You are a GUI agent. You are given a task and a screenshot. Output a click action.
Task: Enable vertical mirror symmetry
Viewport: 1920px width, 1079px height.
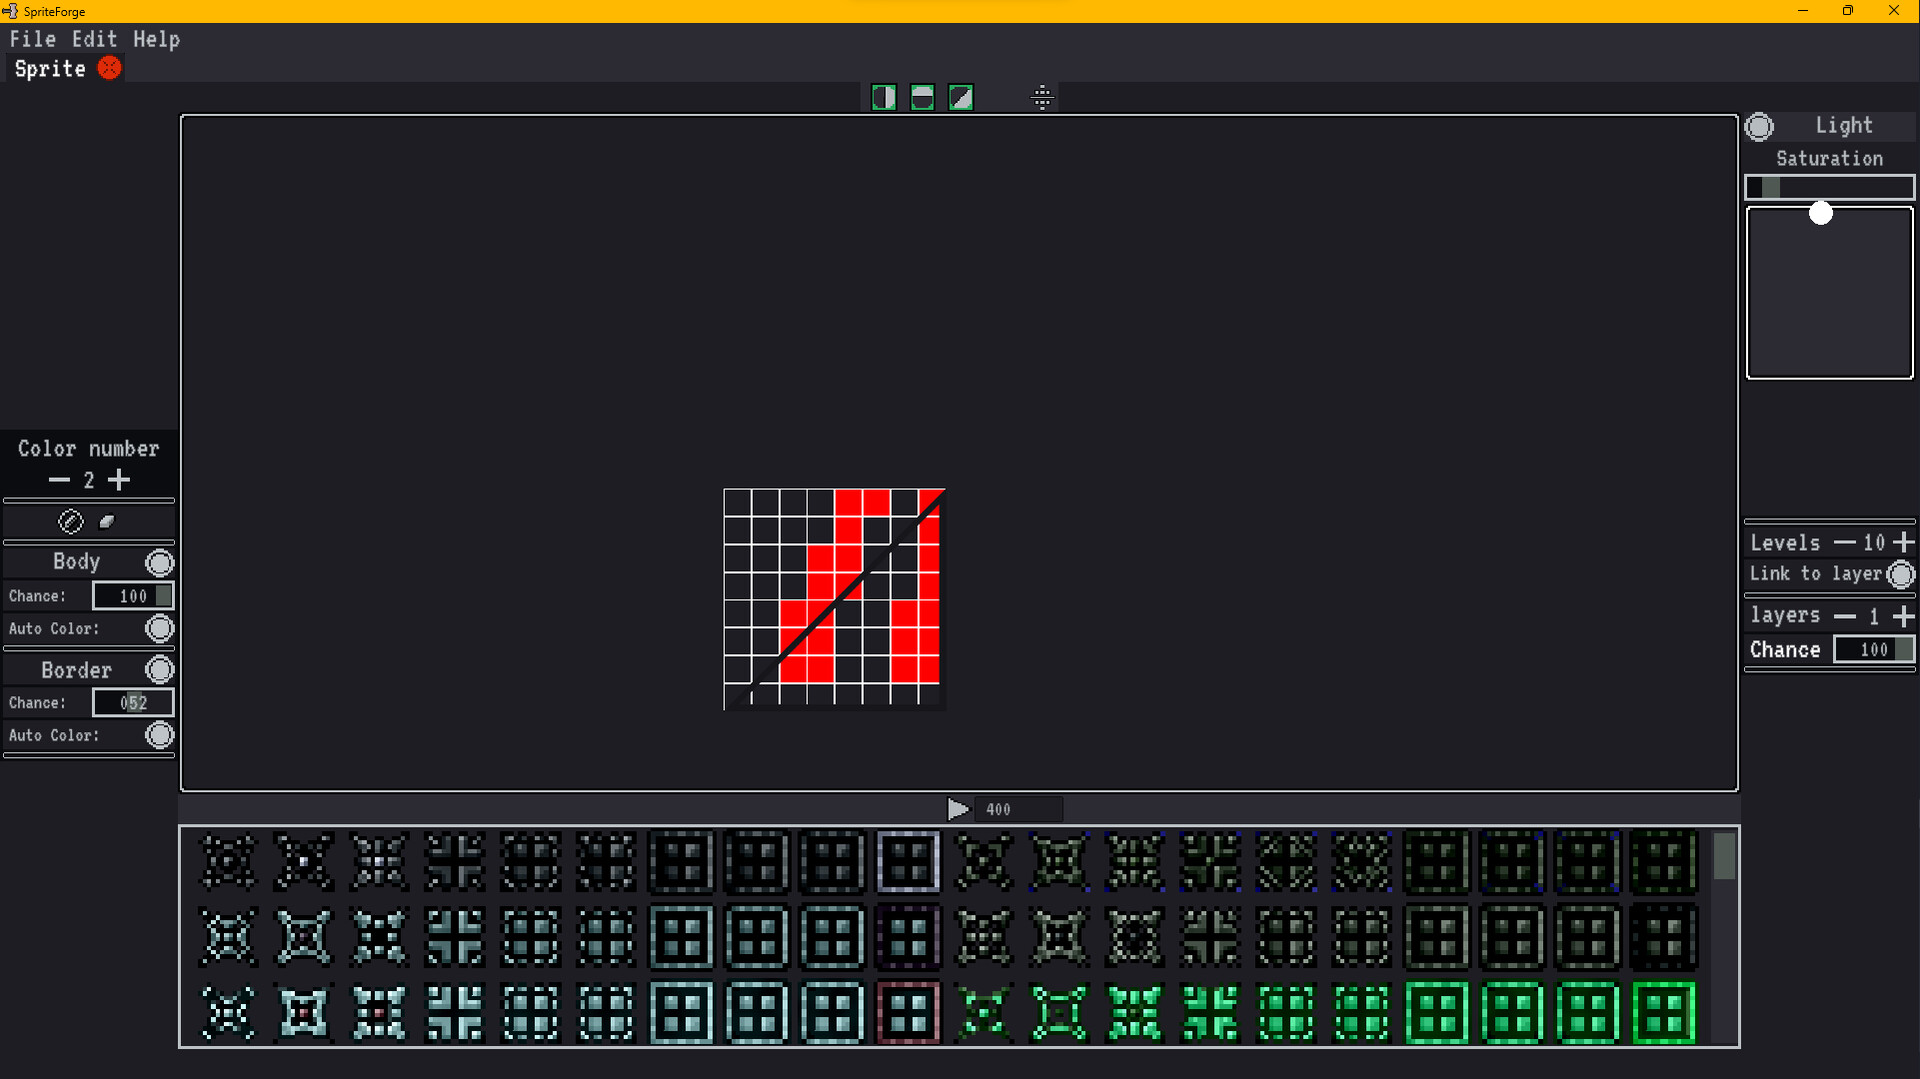pyautogui.click(x=884, y=97)
